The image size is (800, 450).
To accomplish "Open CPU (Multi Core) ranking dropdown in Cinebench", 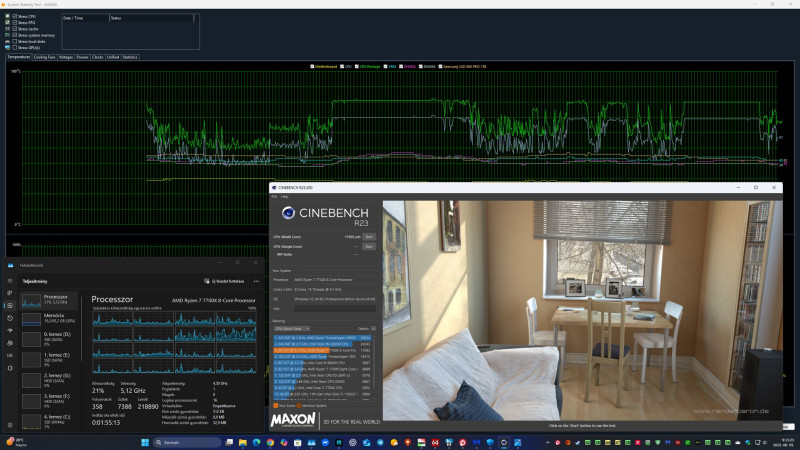I will pos(292,329).
